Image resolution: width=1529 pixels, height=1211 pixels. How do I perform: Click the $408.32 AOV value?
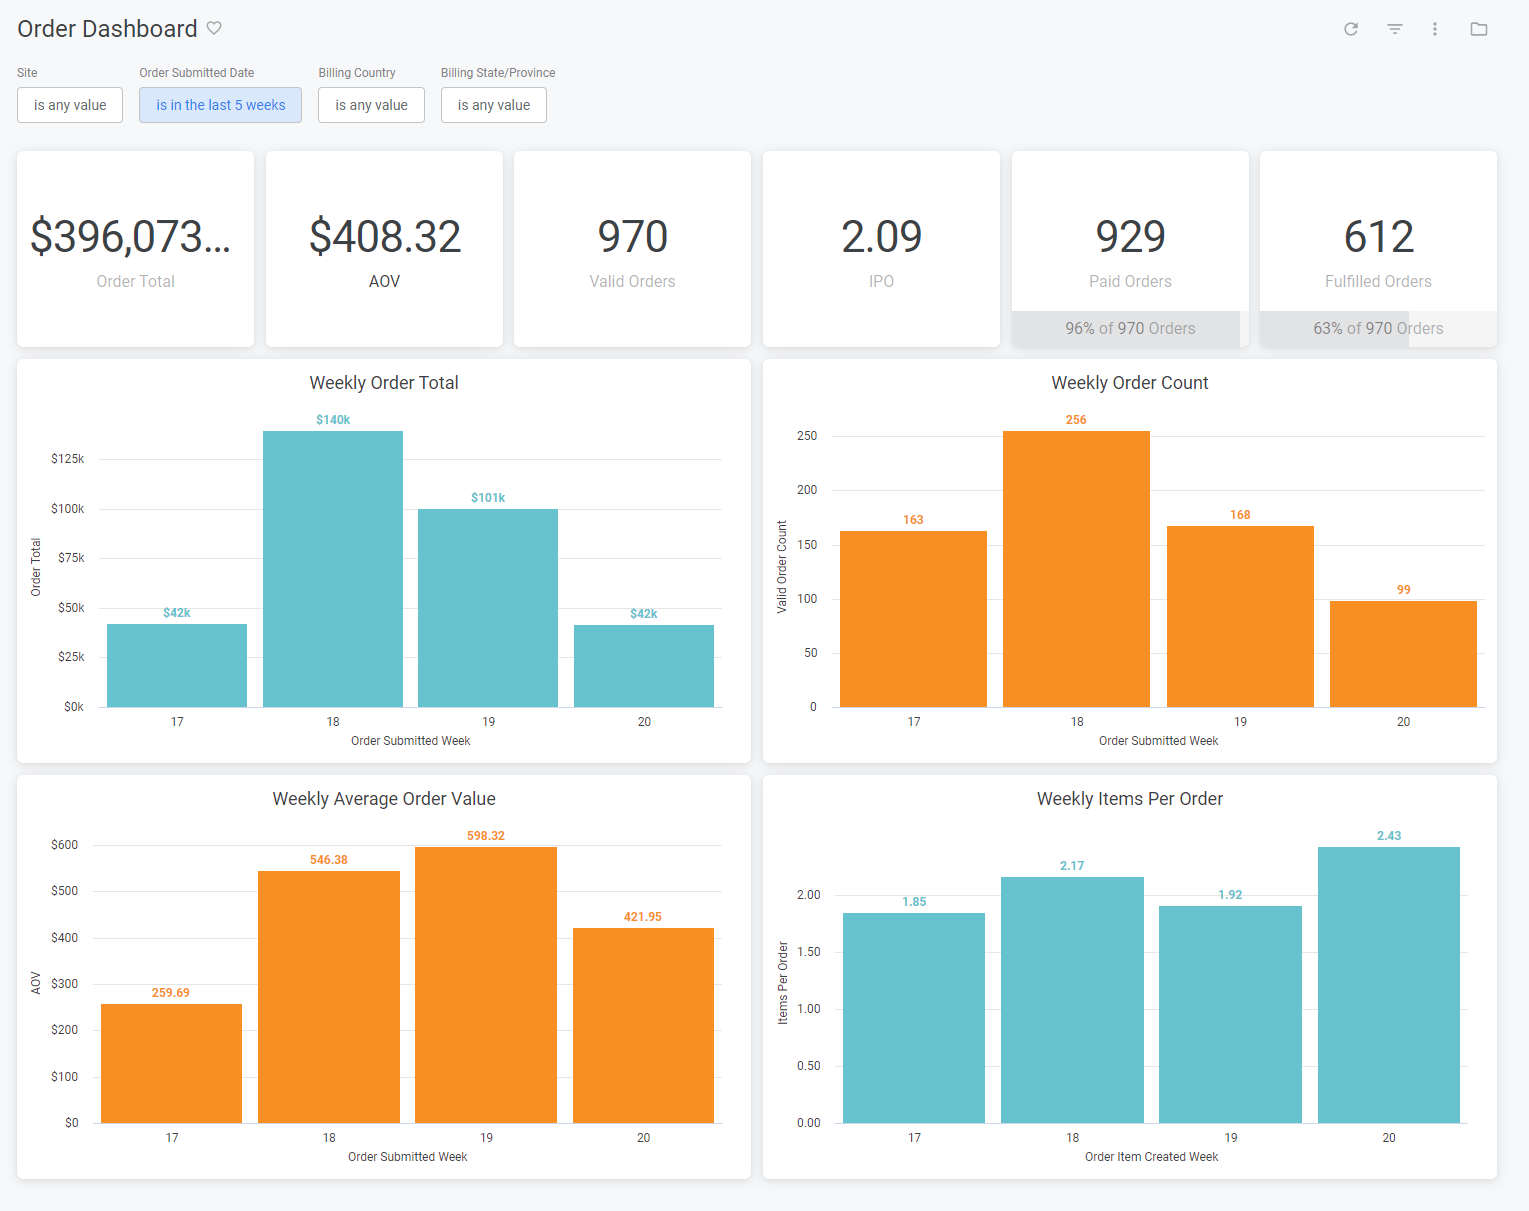tap(383, 237)
